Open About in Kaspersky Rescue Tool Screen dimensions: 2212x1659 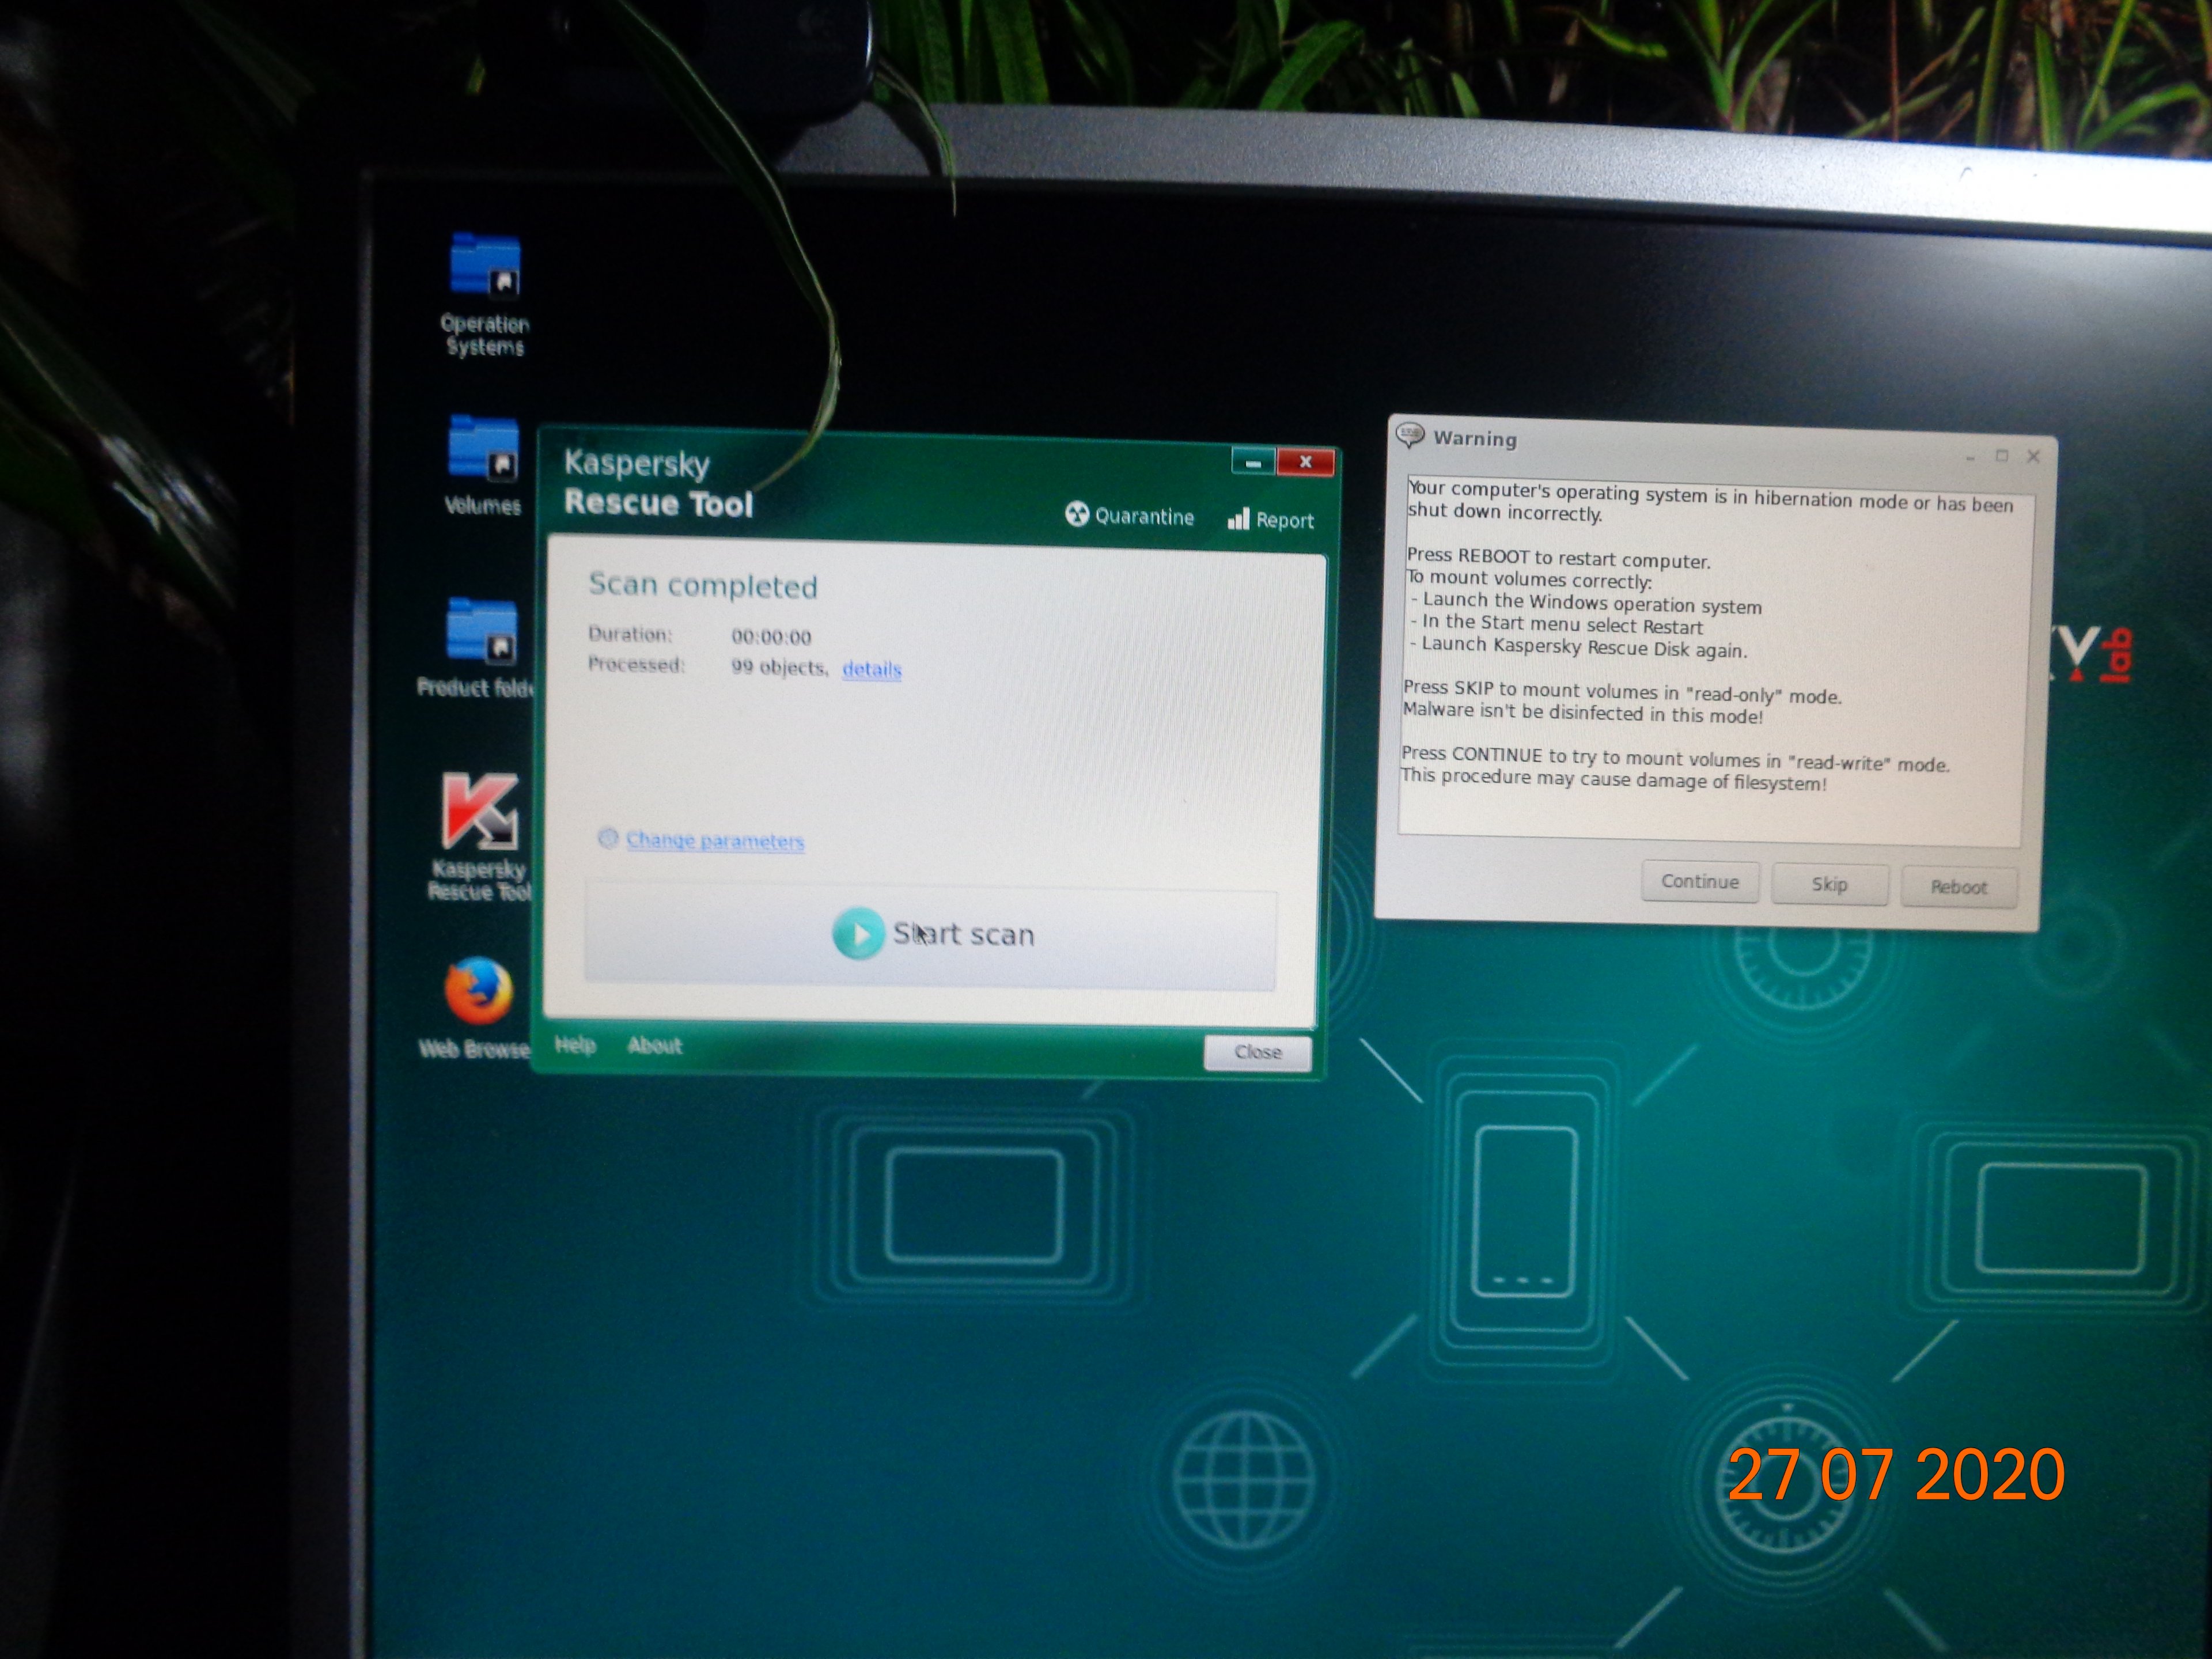pyautogui.click(x=655, y=1045)
